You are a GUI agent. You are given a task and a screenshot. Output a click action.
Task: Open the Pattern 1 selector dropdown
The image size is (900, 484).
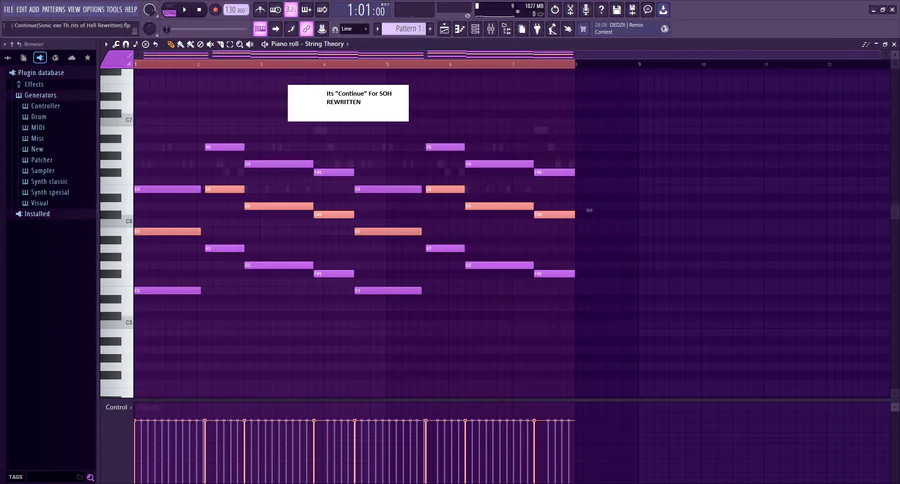pyautogui.click(x=404, y=29)
